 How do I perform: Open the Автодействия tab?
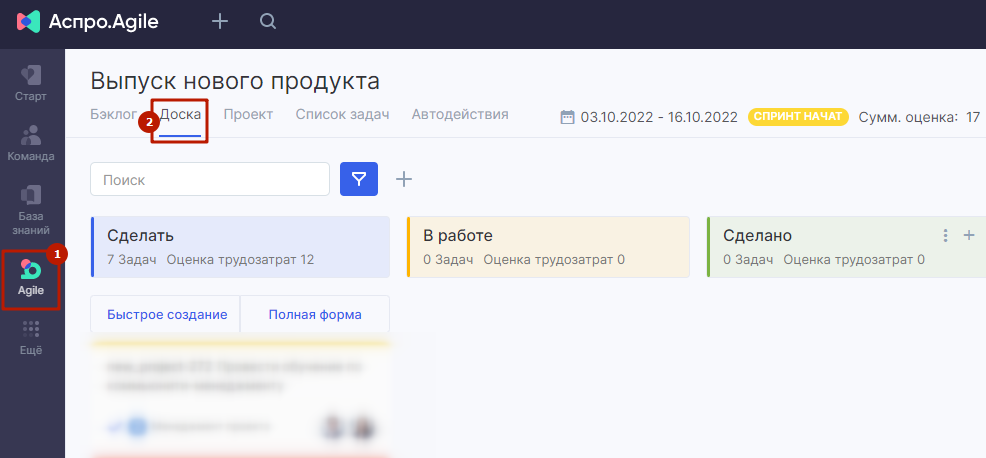(460, 114)
